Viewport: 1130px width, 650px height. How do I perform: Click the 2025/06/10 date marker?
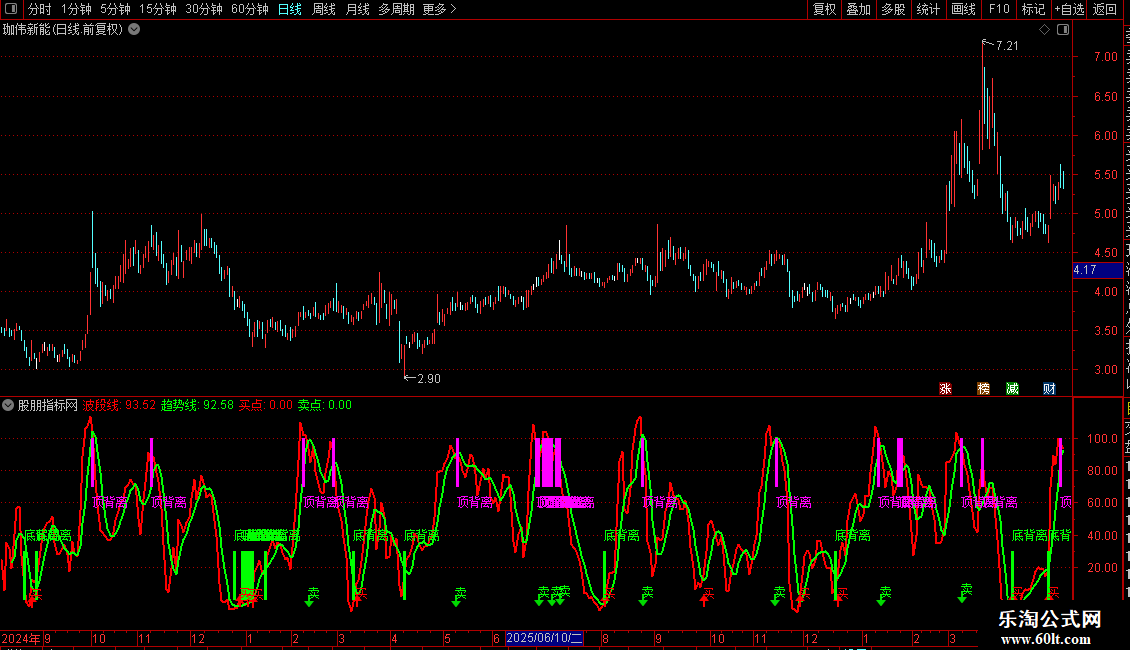coord(545,638)
